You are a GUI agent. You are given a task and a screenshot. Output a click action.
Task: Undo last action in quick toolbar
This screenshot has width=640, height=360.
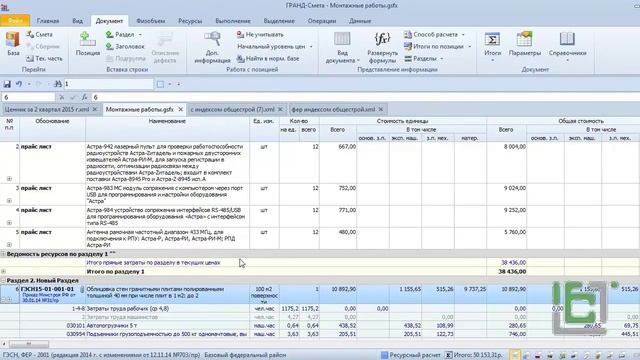tap(19, 84)
